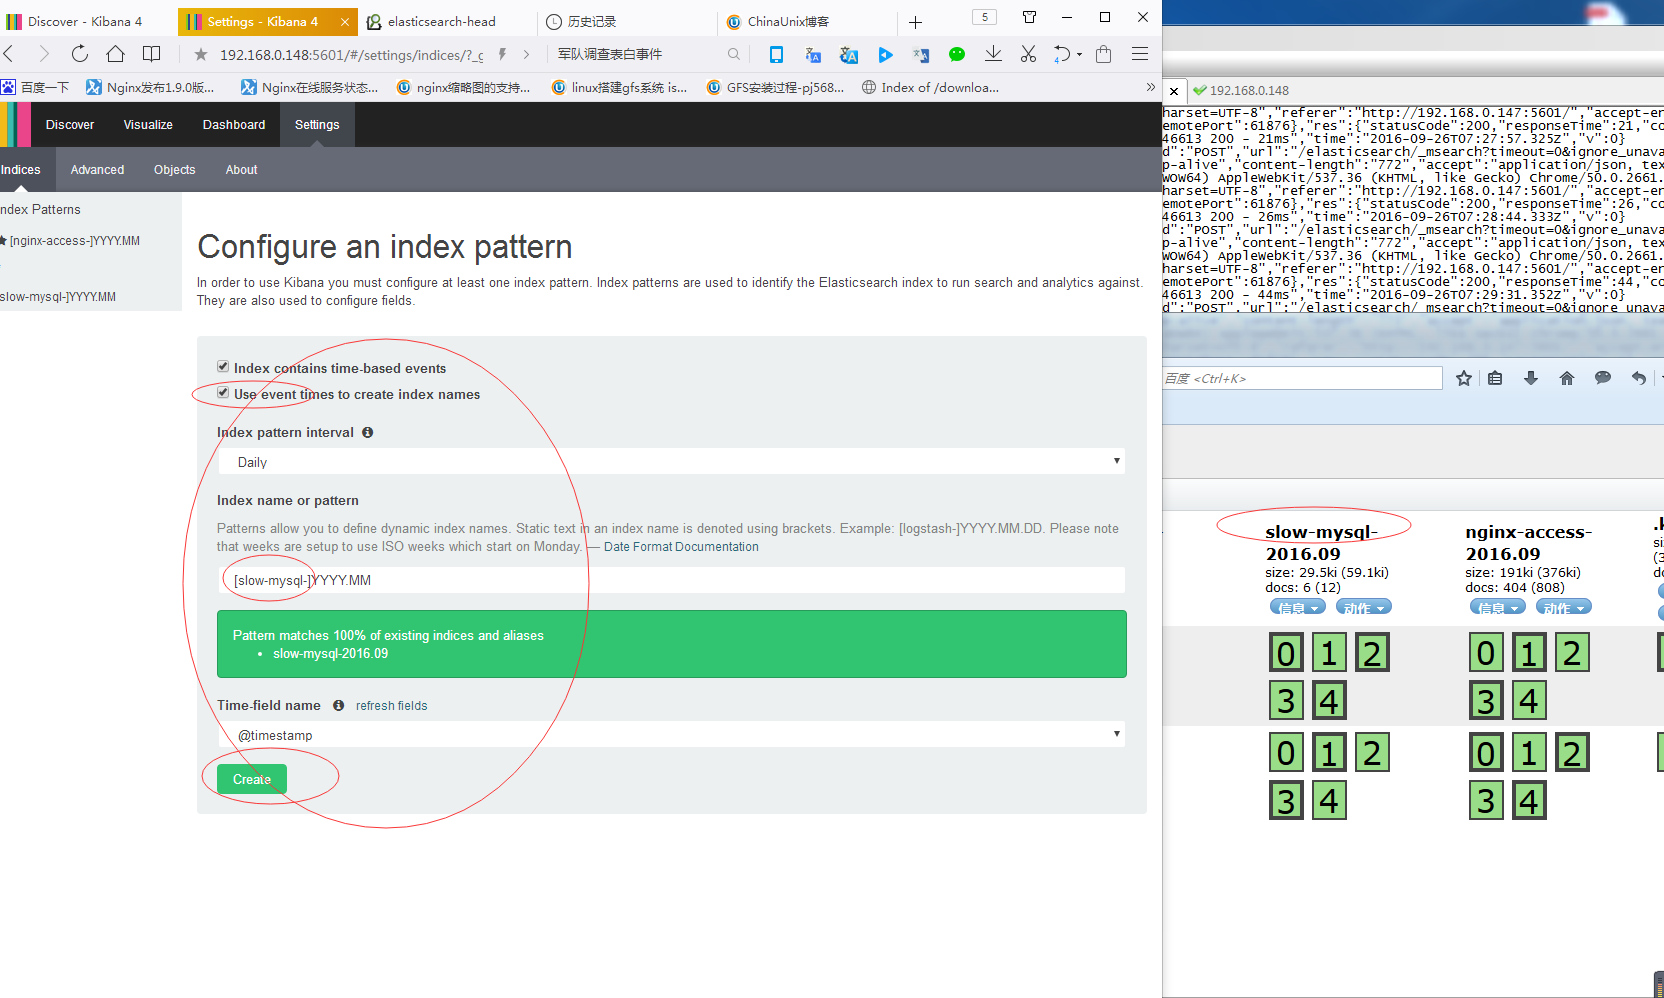Image resolution: width=1664 pixels, height=998 pixels.
Task: Click the index name or pattern input field
Action: tap(671, 580)
